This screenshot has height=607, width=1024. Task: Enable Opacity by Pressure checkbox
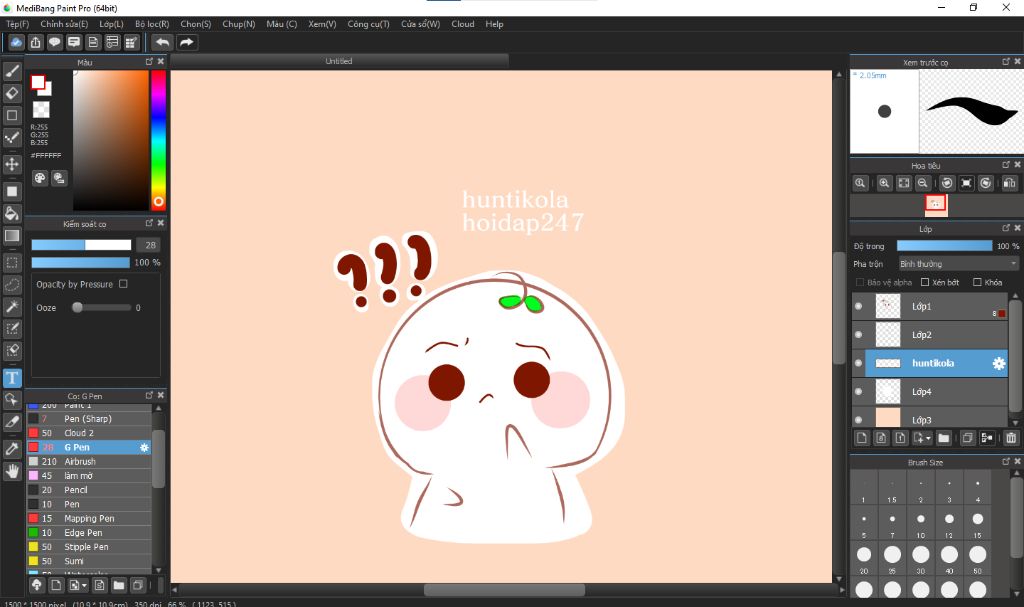click(123, 284)
